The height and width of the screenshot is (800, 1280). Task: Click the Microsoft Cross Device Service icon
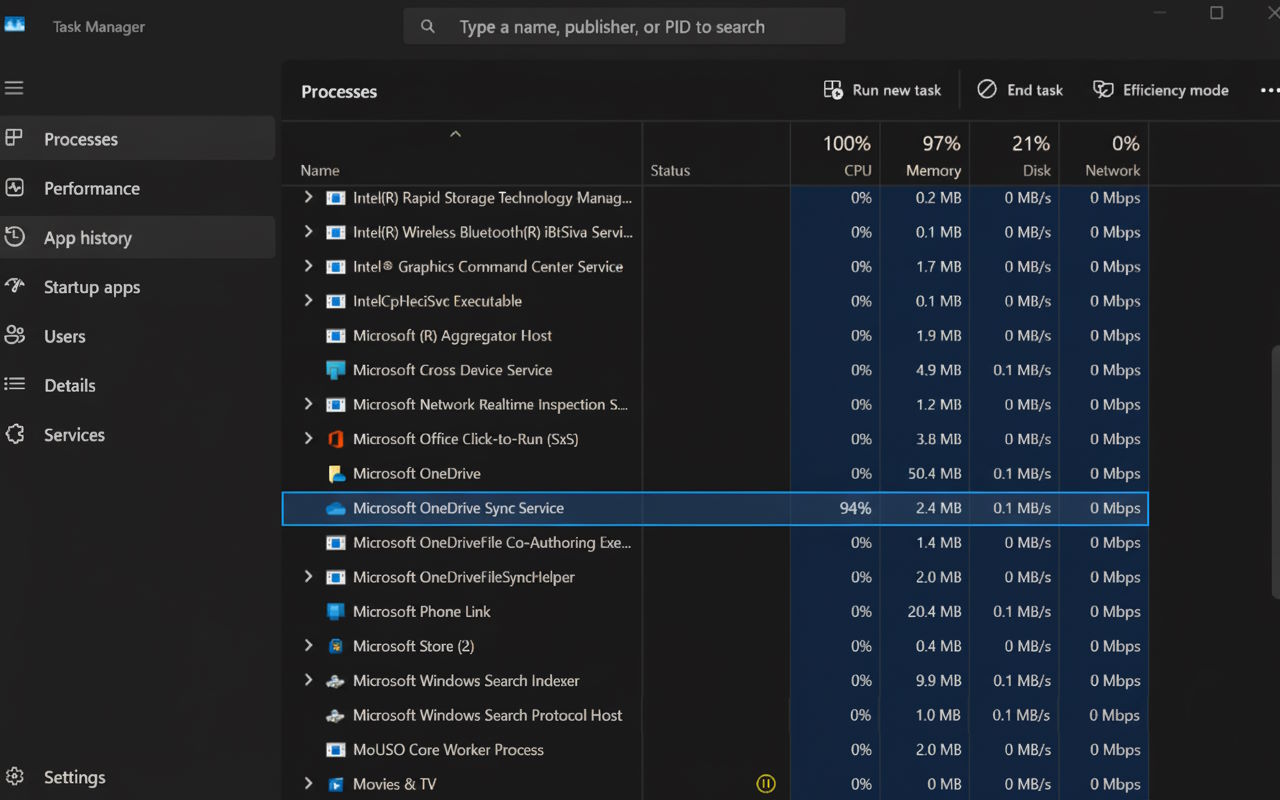[336, 370]
